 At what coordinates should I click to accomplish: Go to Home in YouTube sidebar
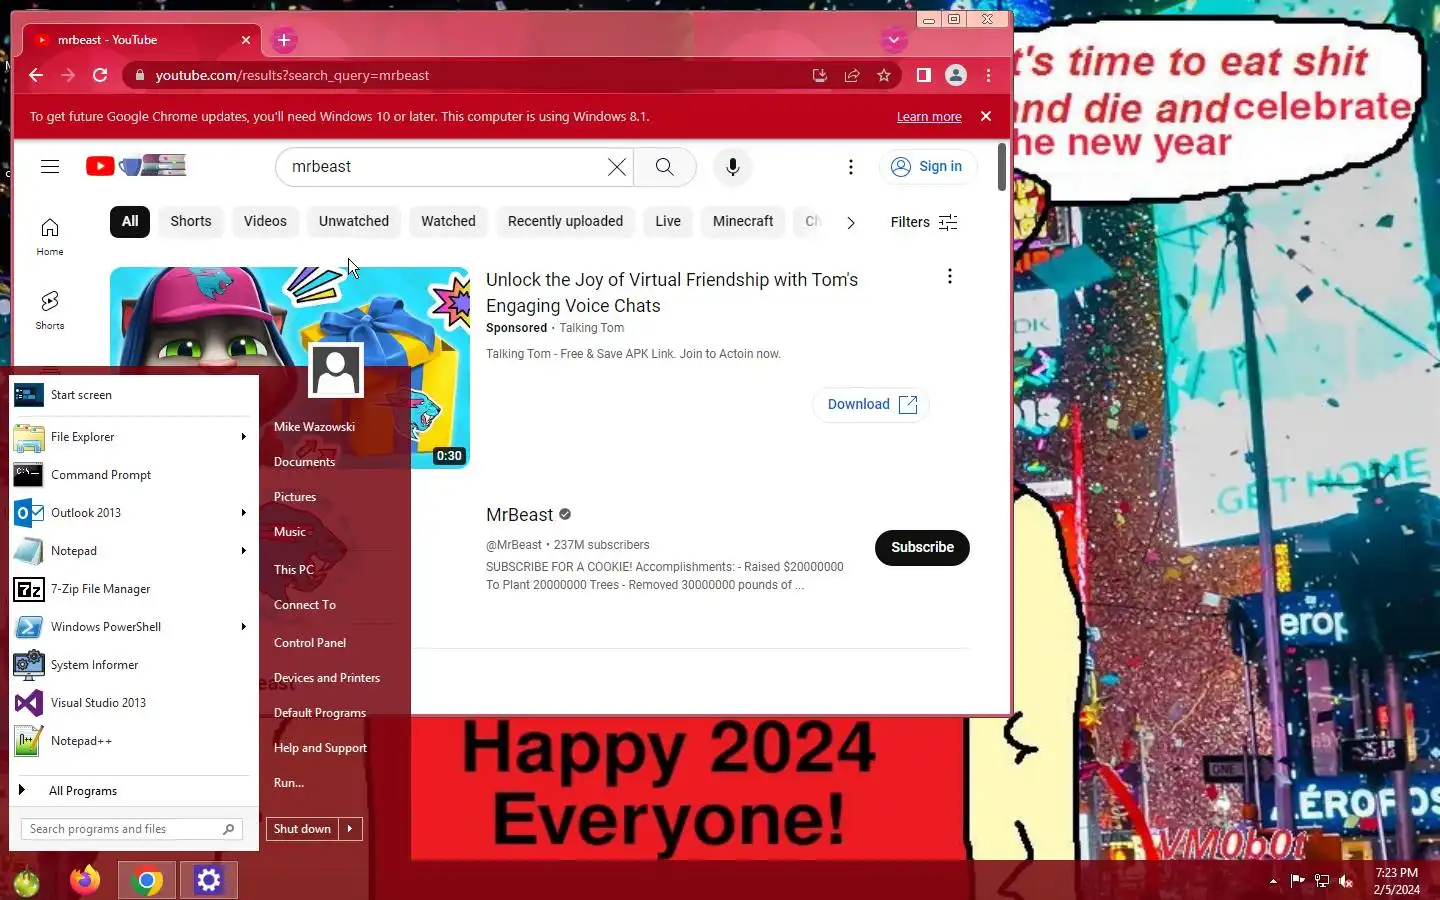tap(50, 237)
